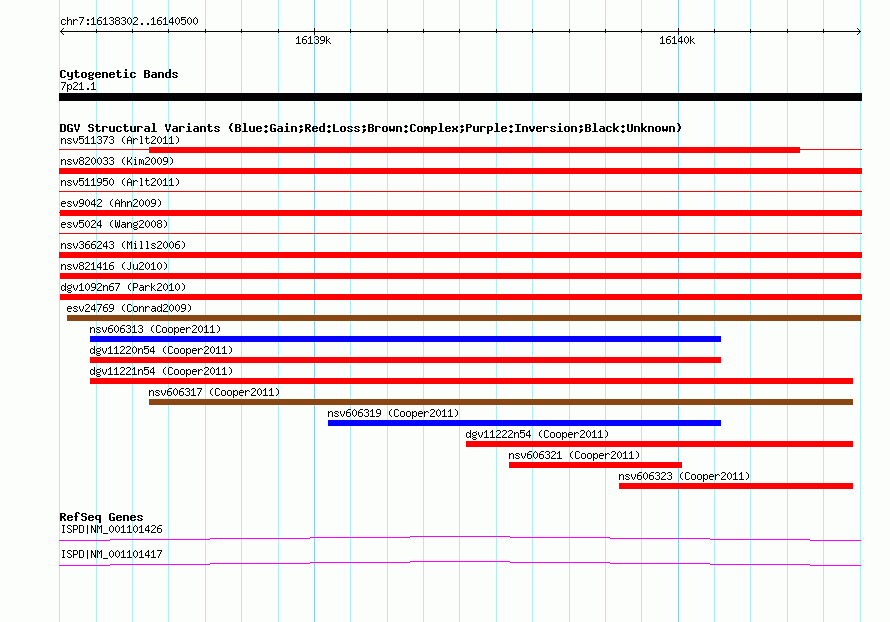This screenshot has width=890, height=622.
Task: Click the 16139k ruler tick label
Action: tap(313, 40)
